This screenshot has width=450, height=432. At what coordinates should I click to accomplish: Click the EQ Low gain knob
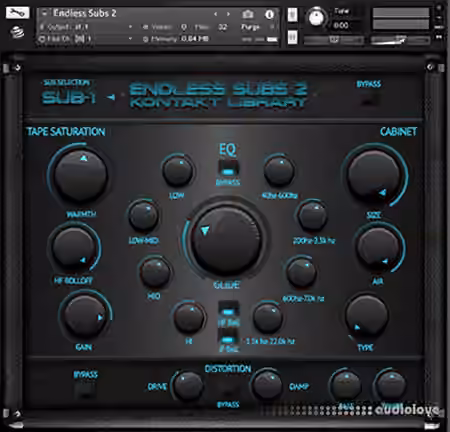178,171
